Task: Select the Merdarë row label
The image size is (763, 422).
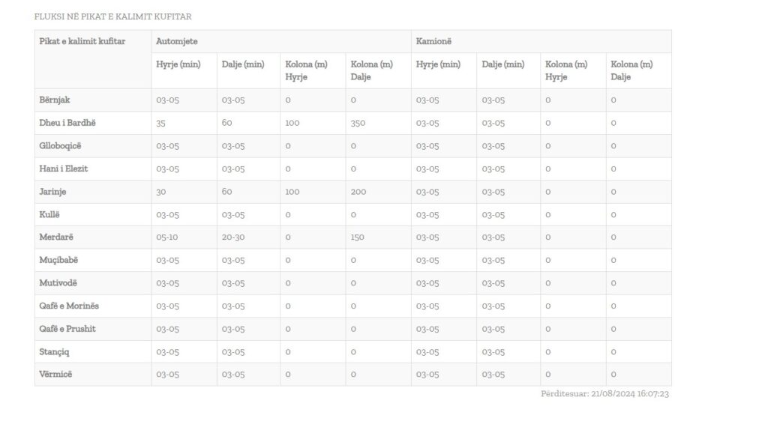Action: pos(56,237)
